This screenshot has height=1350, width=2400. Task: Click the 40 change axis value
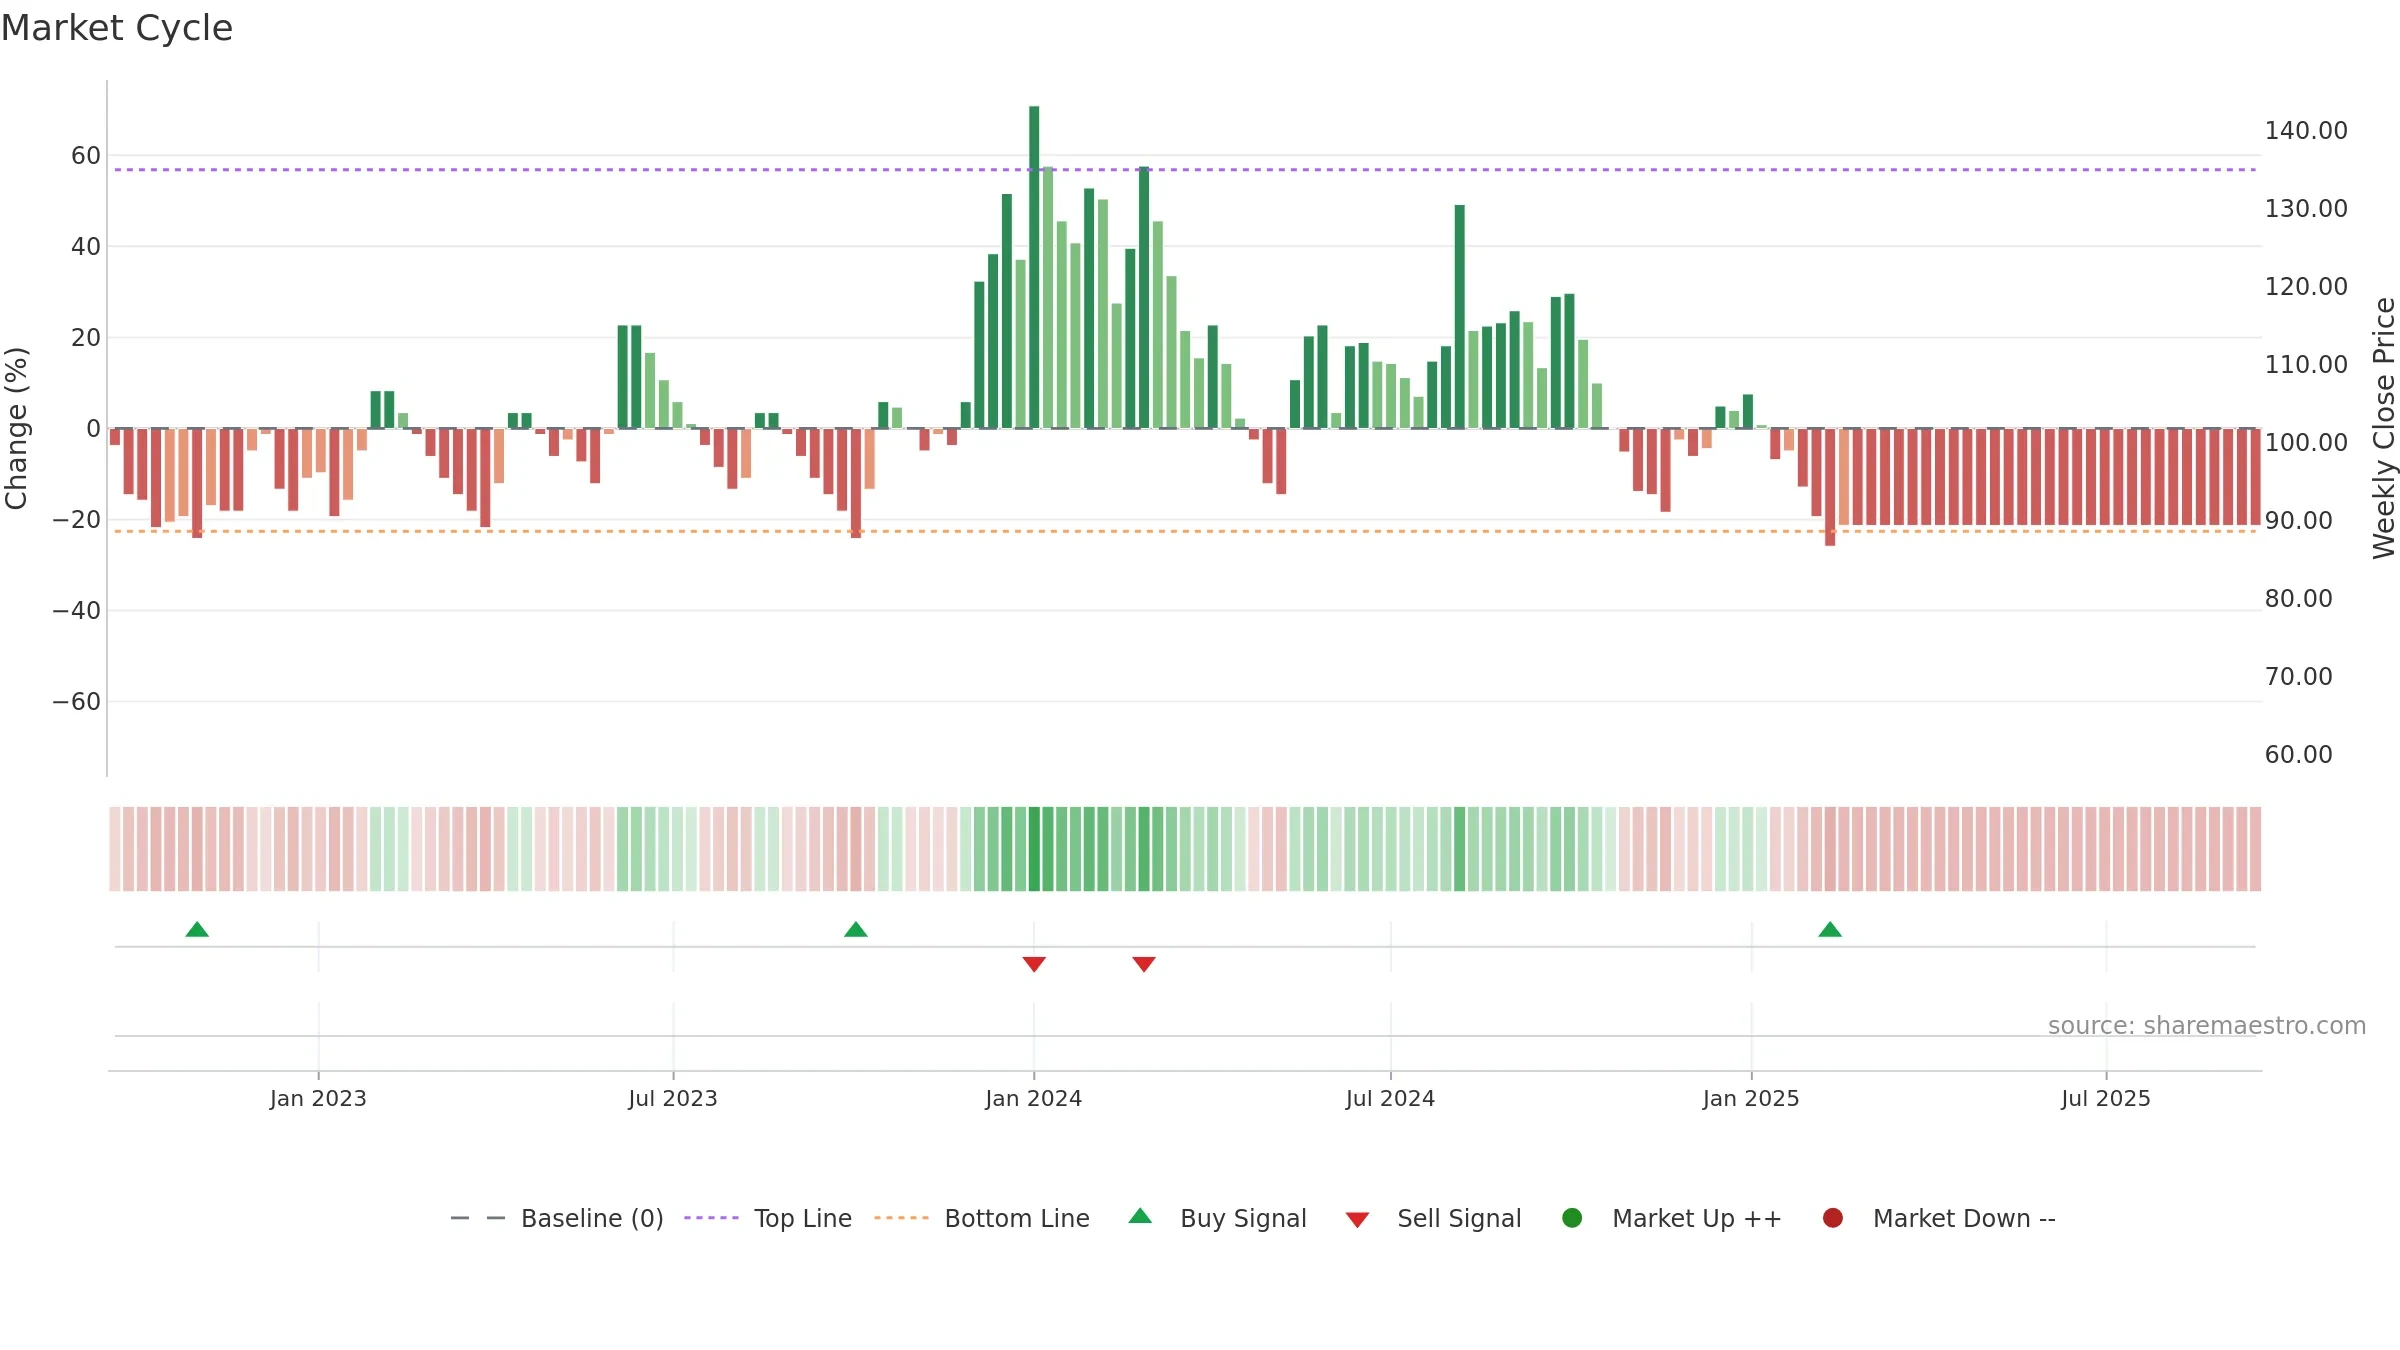86,247
